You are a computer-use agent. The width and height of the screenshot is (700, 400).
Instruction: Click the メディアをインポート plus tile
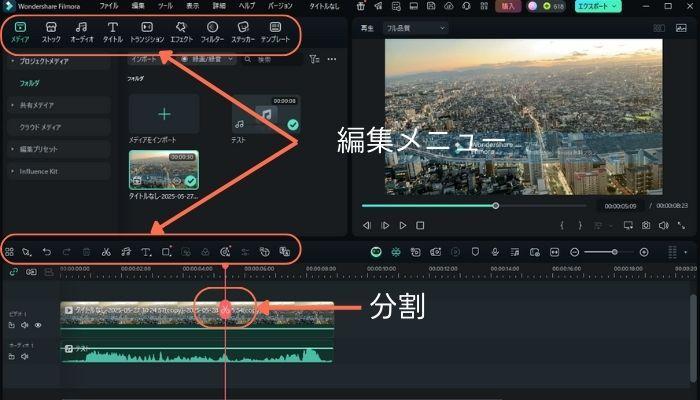click(x=164, y=114)
